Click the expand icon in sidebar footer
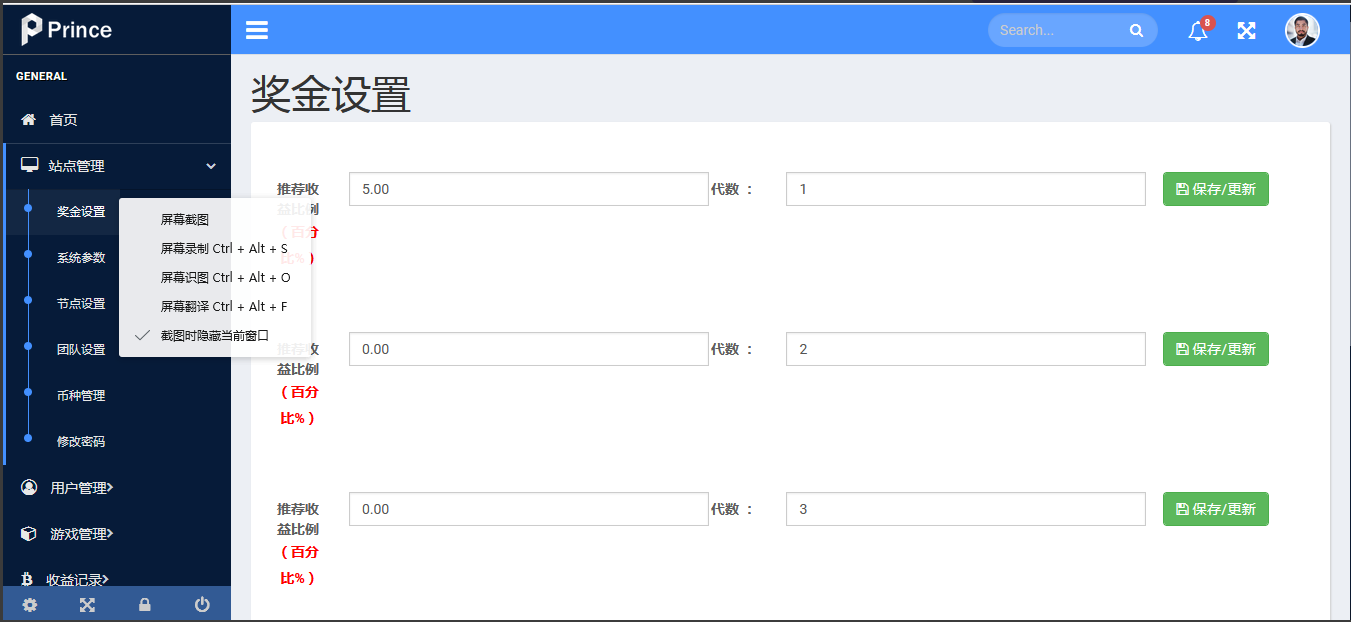 pyautogui.click(x=87, y=605)
